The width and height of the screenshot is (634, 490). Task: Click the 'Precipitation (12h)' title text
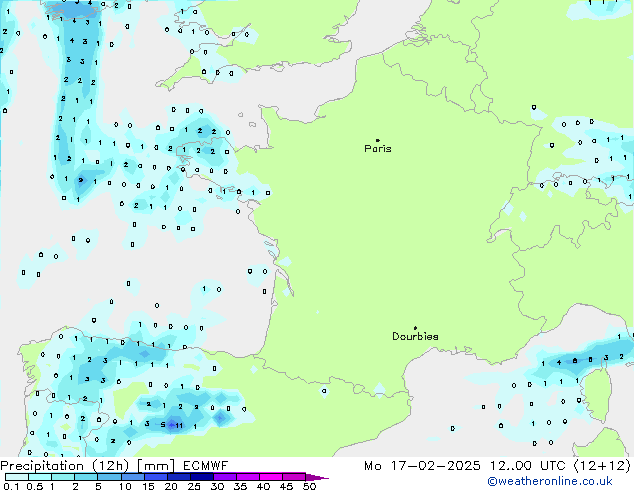pyautogui.click(x=65, y=466)
